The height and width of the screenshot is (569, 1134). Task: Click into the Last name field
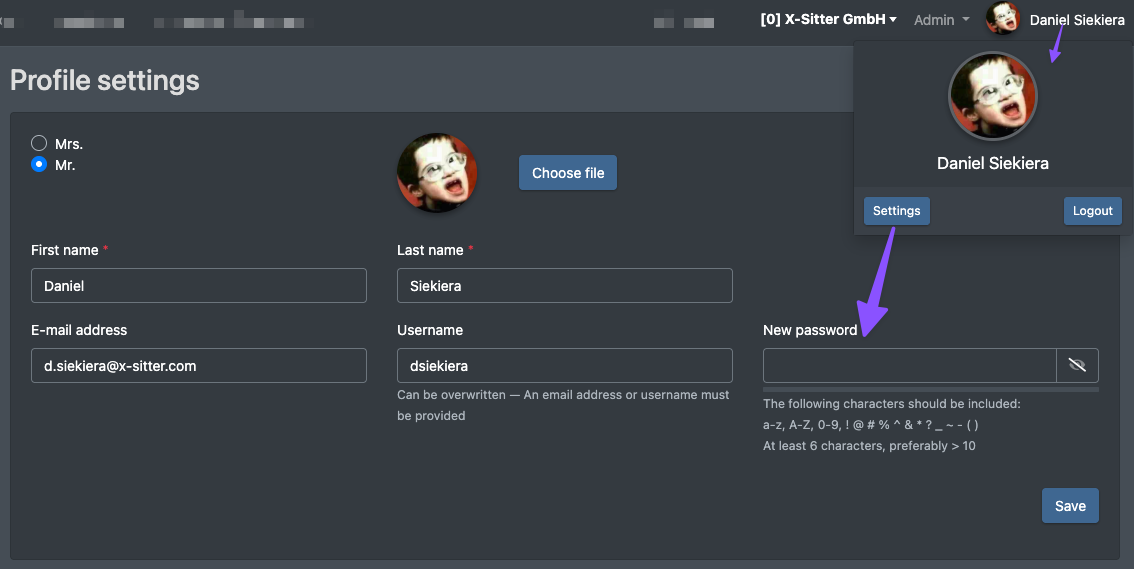point(565,286)
